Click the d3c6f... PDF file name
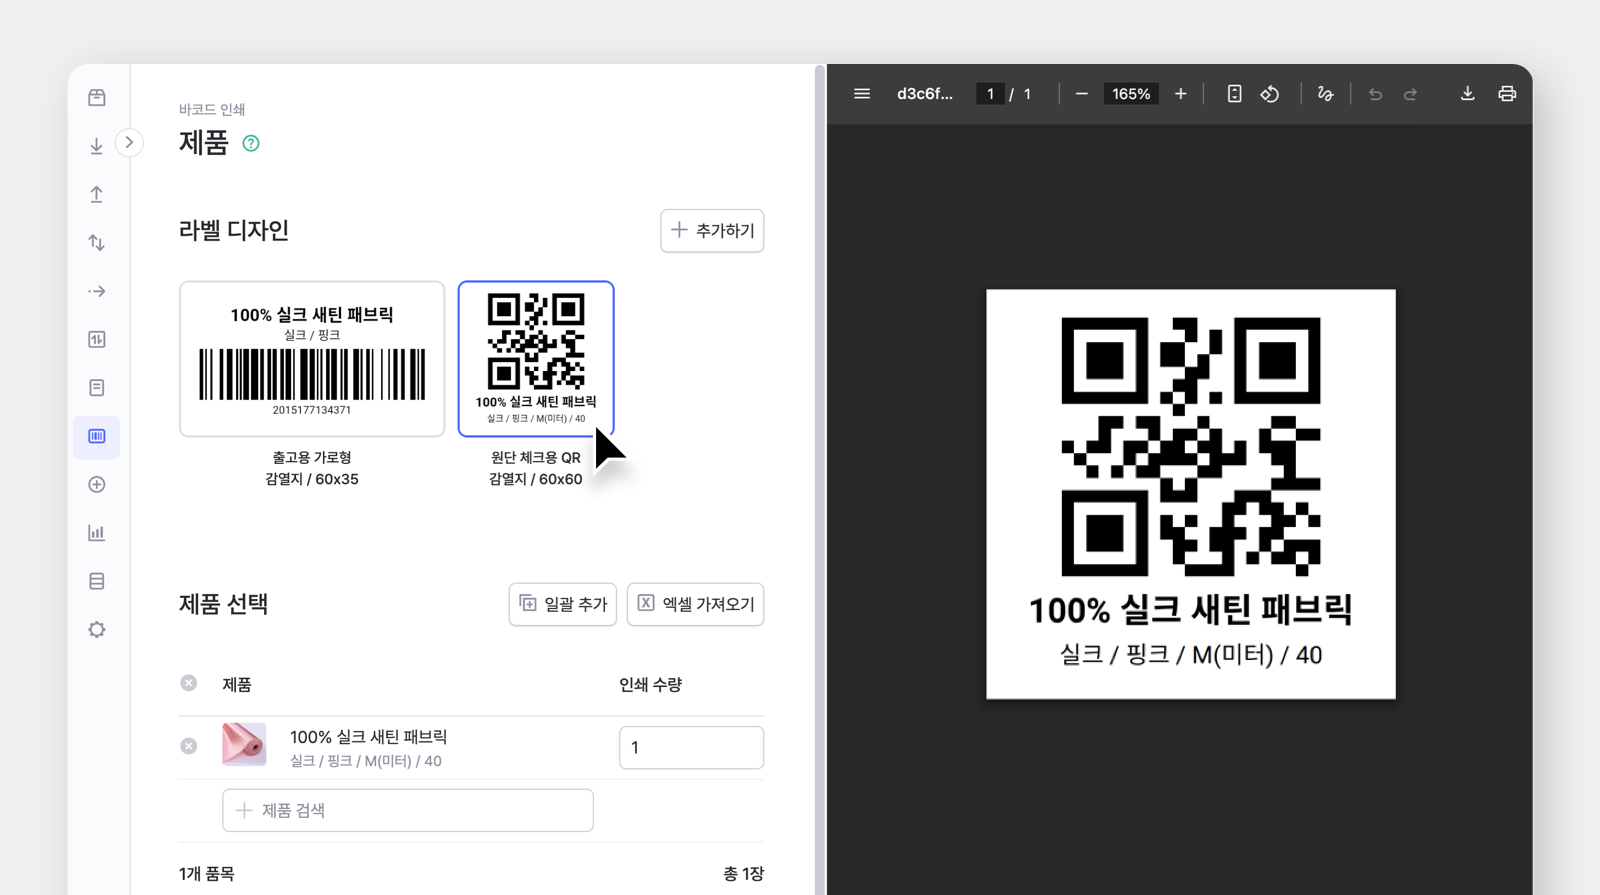 (x=925, y=94)
